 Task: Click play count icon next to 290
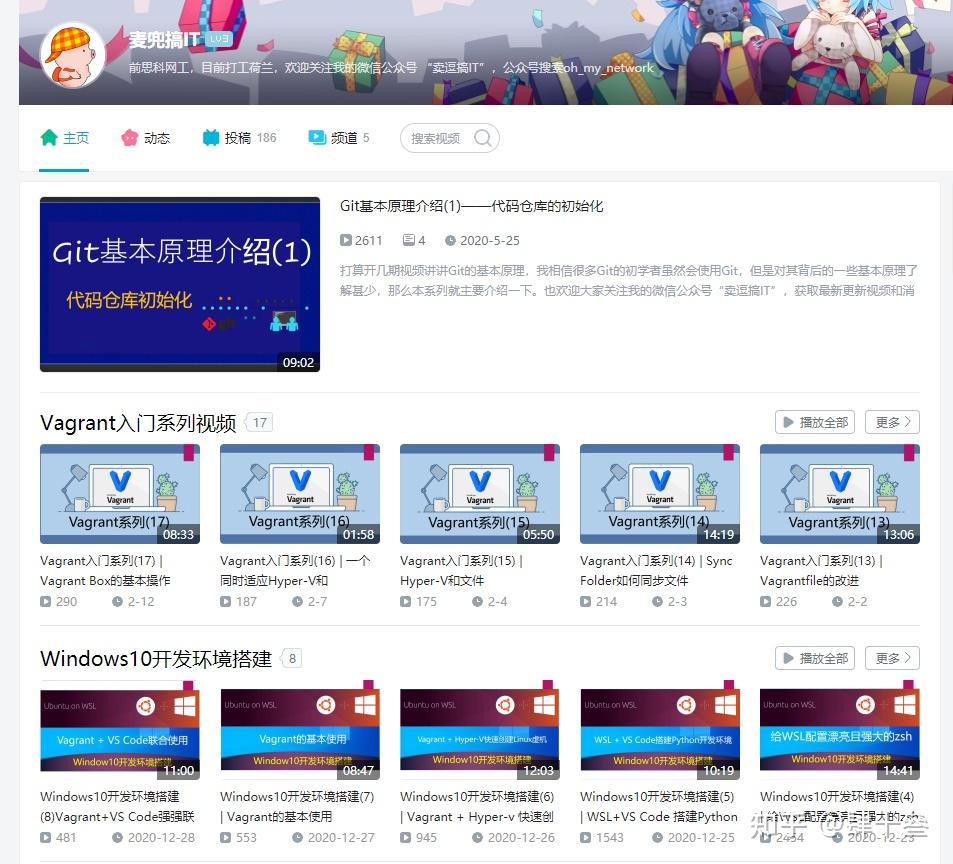point(46,602)
